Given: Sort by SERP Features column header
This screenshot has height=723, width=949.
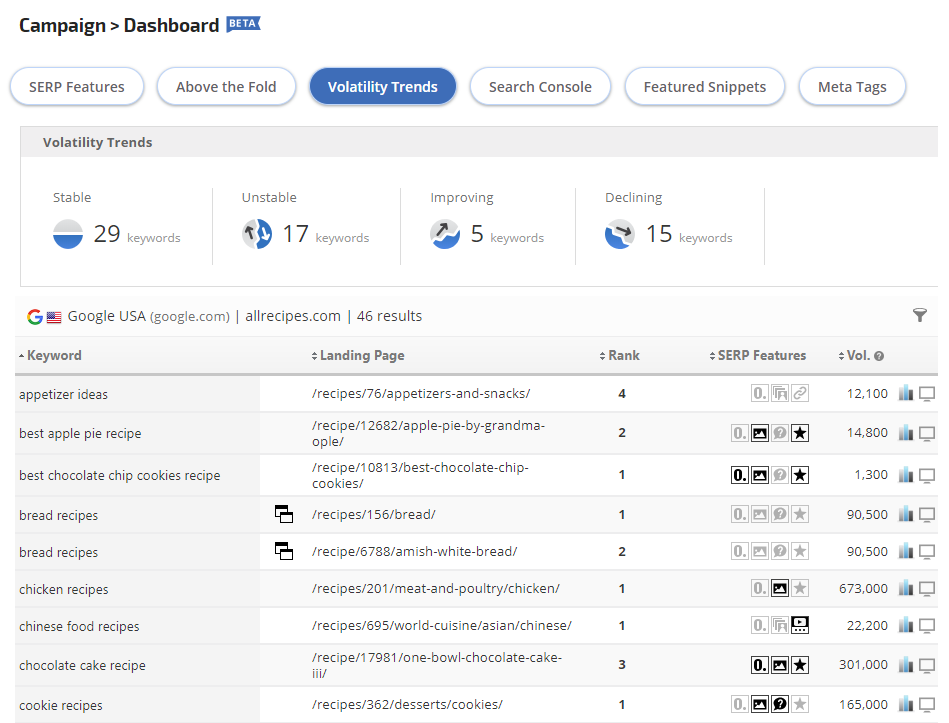Looking at the screenshot, I should [x=761, y=355].
